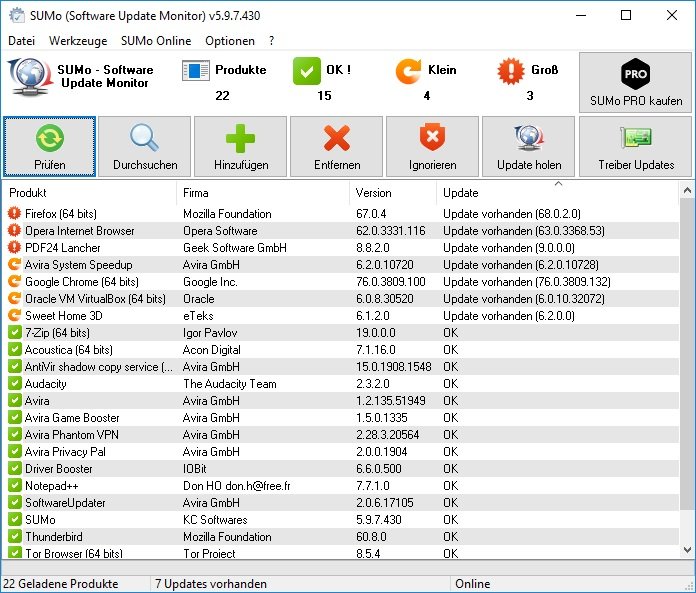The image size is (696, 593).
Task: Click the Prüfen refresh button
Action: pos(49,146)
